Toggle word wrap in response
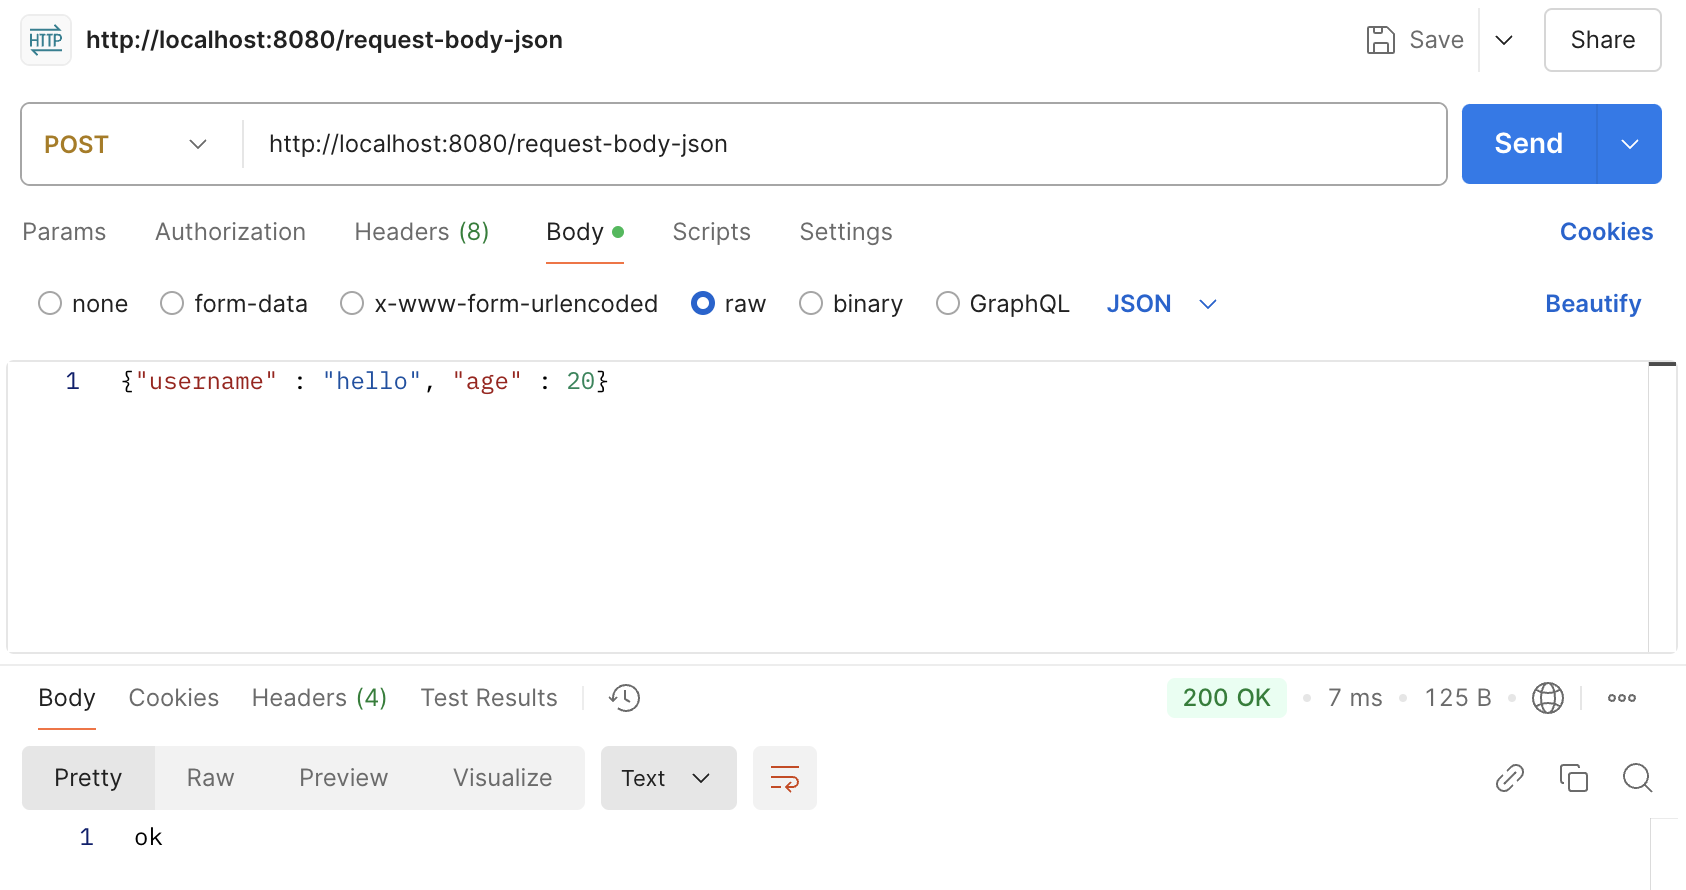The width and height of the screenshot is (1686, 890). click(x=785, y=778)
